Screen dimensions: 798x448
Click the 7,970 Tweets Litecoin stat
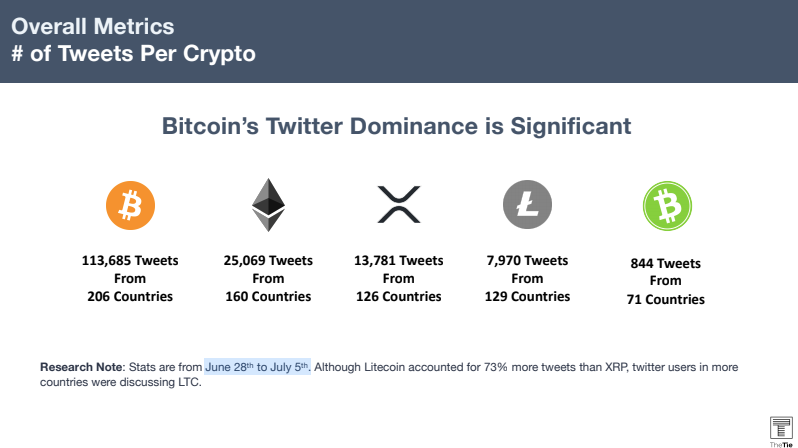click(x=527, y=260)
